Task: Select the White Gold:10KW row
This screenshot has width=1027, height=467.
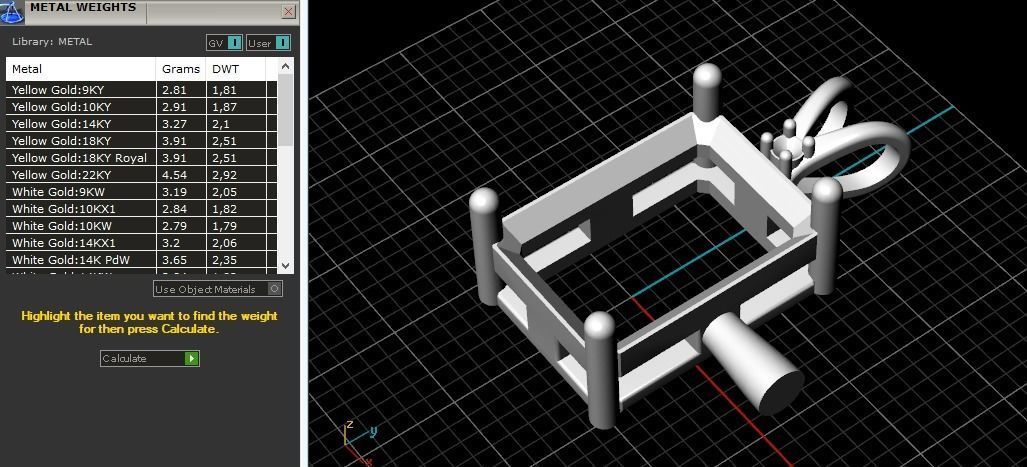Action: pyautogui.click(x=141, y=226)
